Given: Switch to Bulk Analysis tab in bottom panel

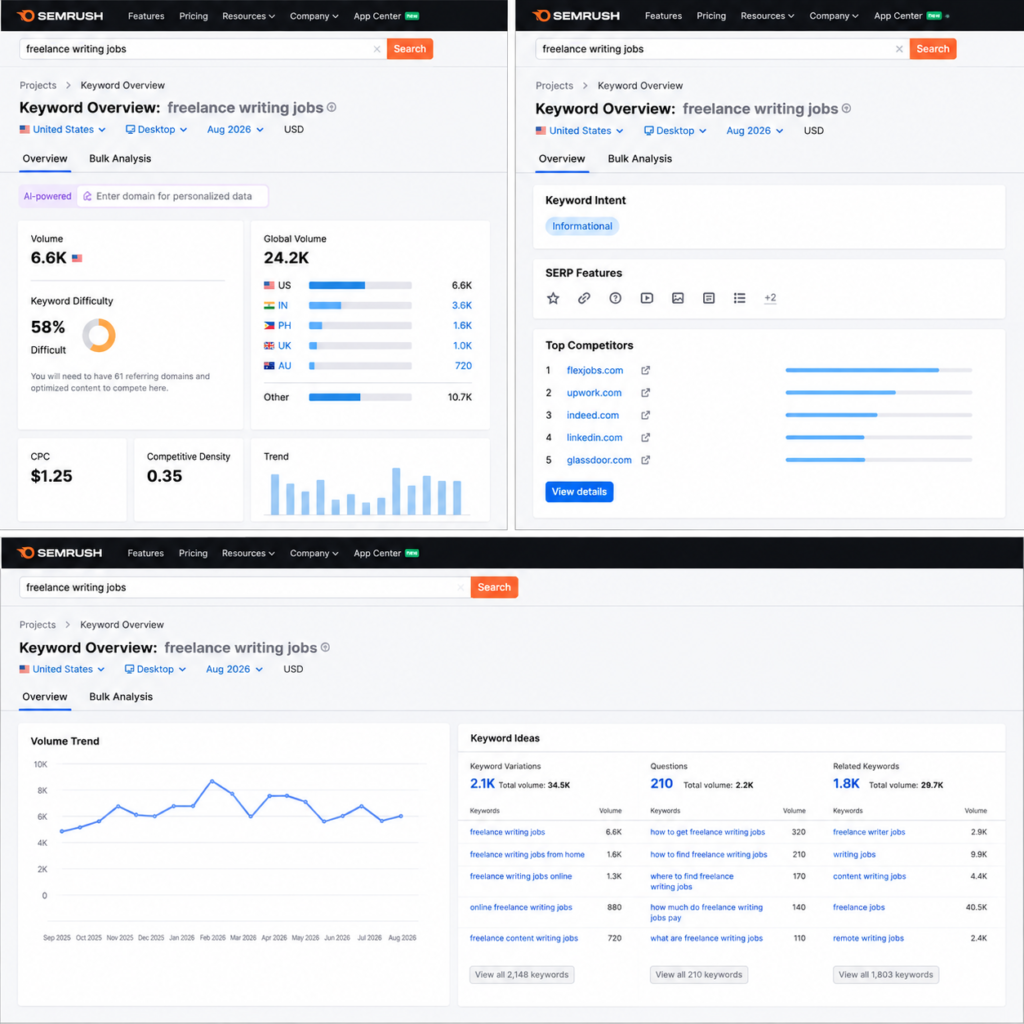Looking at the screenshot, I should click(x=121, y=697).
